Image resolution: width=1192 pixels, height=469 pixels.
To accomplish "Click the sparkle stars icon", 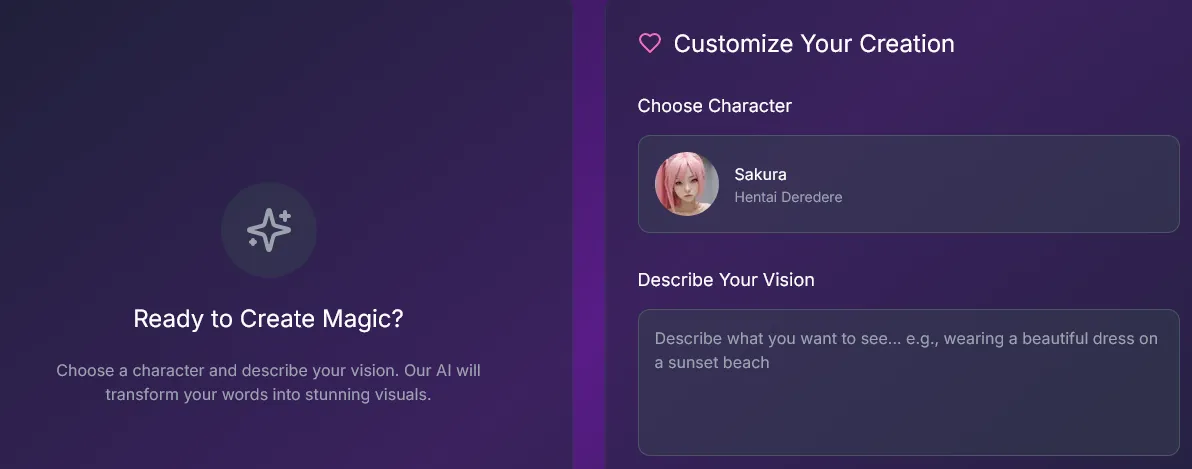I will 268,230.
